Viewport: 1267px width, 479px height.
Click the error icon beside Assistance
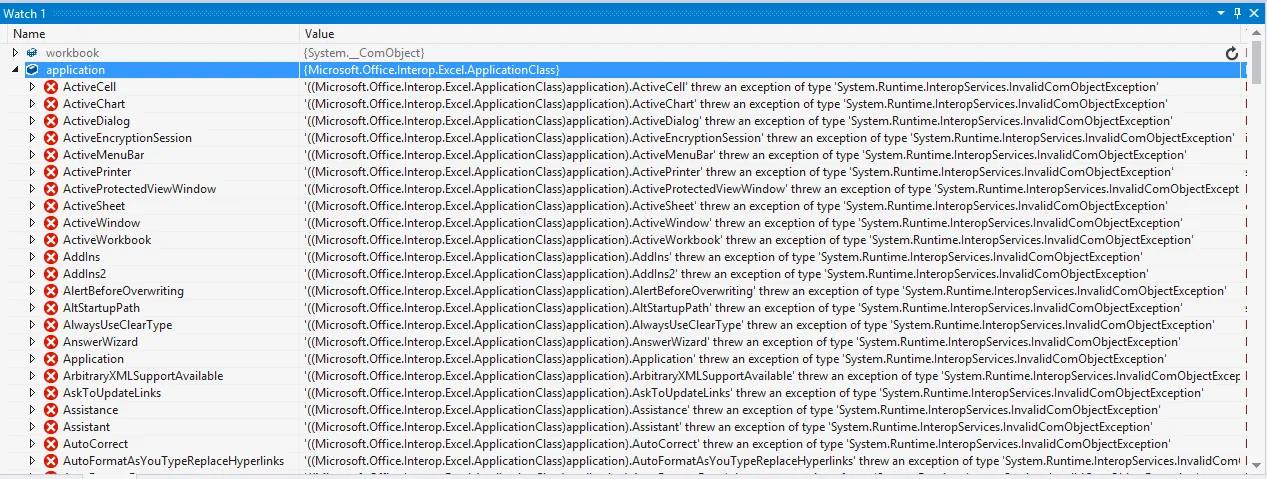[51, 410]
